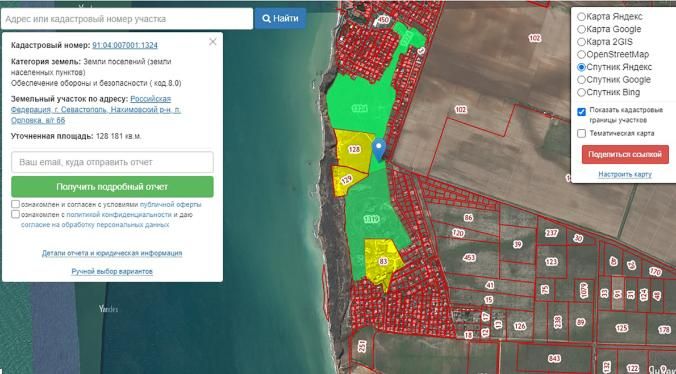Click parcel label 170 on map
The height and width of the screenshot is (374, 676).
pyautogui.click(x=655, y=272)
